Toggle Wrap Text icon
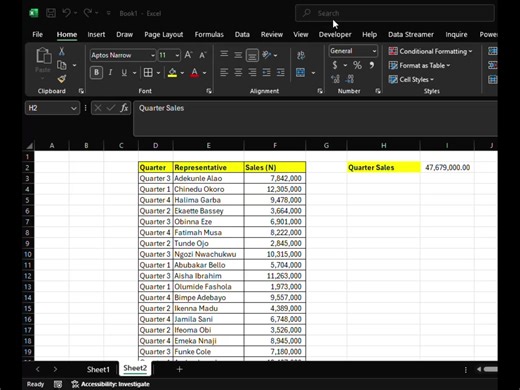 point(301,55)
